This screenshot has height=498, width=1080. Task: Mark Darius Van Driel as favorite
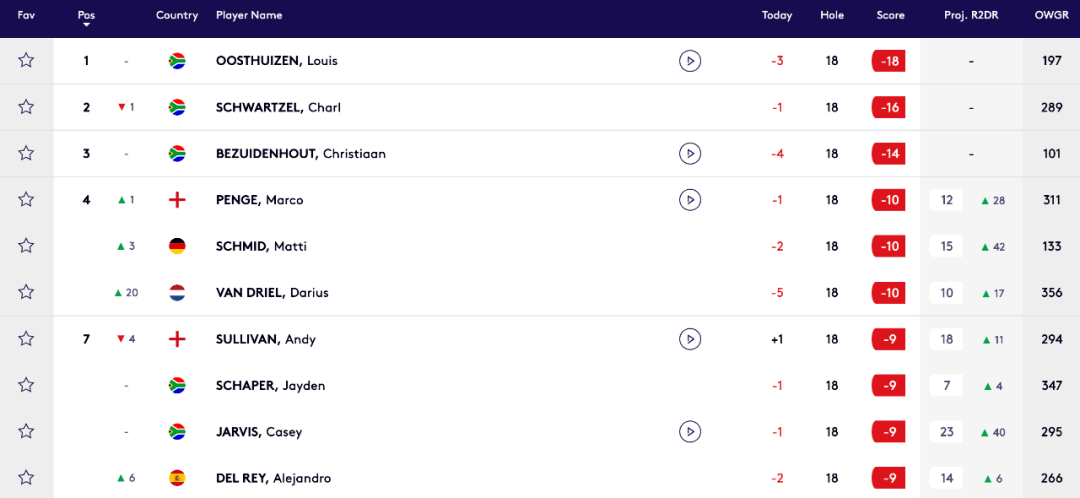(26, 293)
